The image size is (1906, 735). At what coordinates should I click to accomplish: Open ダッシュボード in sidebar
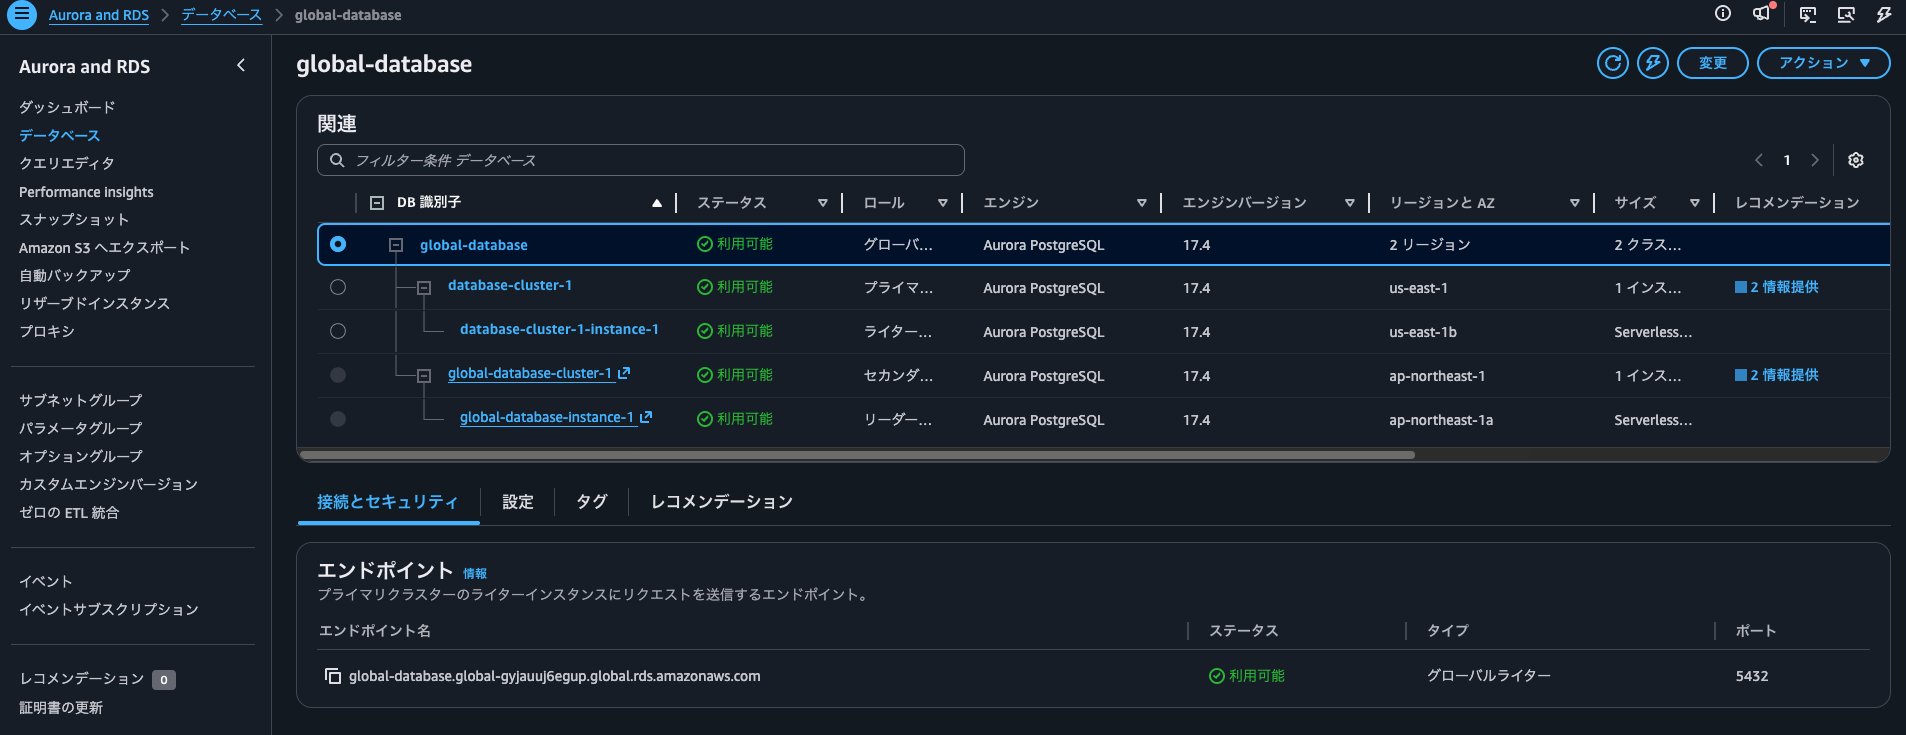67,107
